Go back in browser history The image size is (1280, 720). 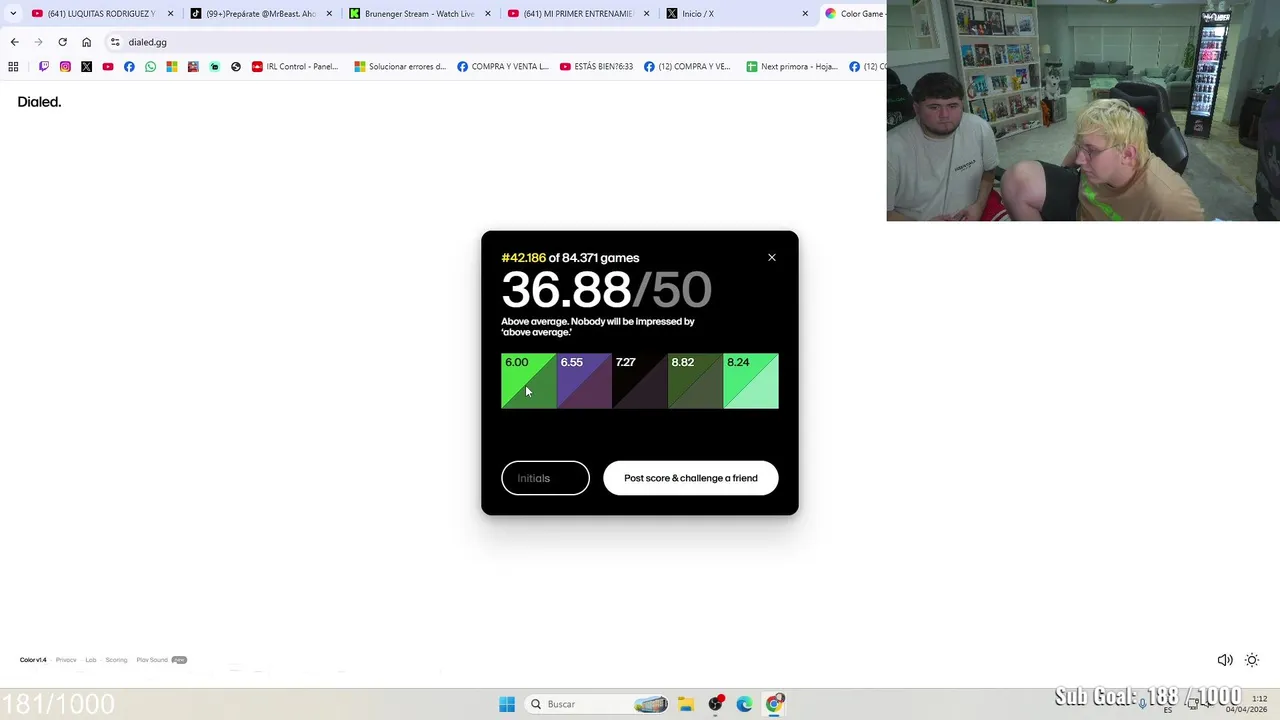click(x=14, y=42)
